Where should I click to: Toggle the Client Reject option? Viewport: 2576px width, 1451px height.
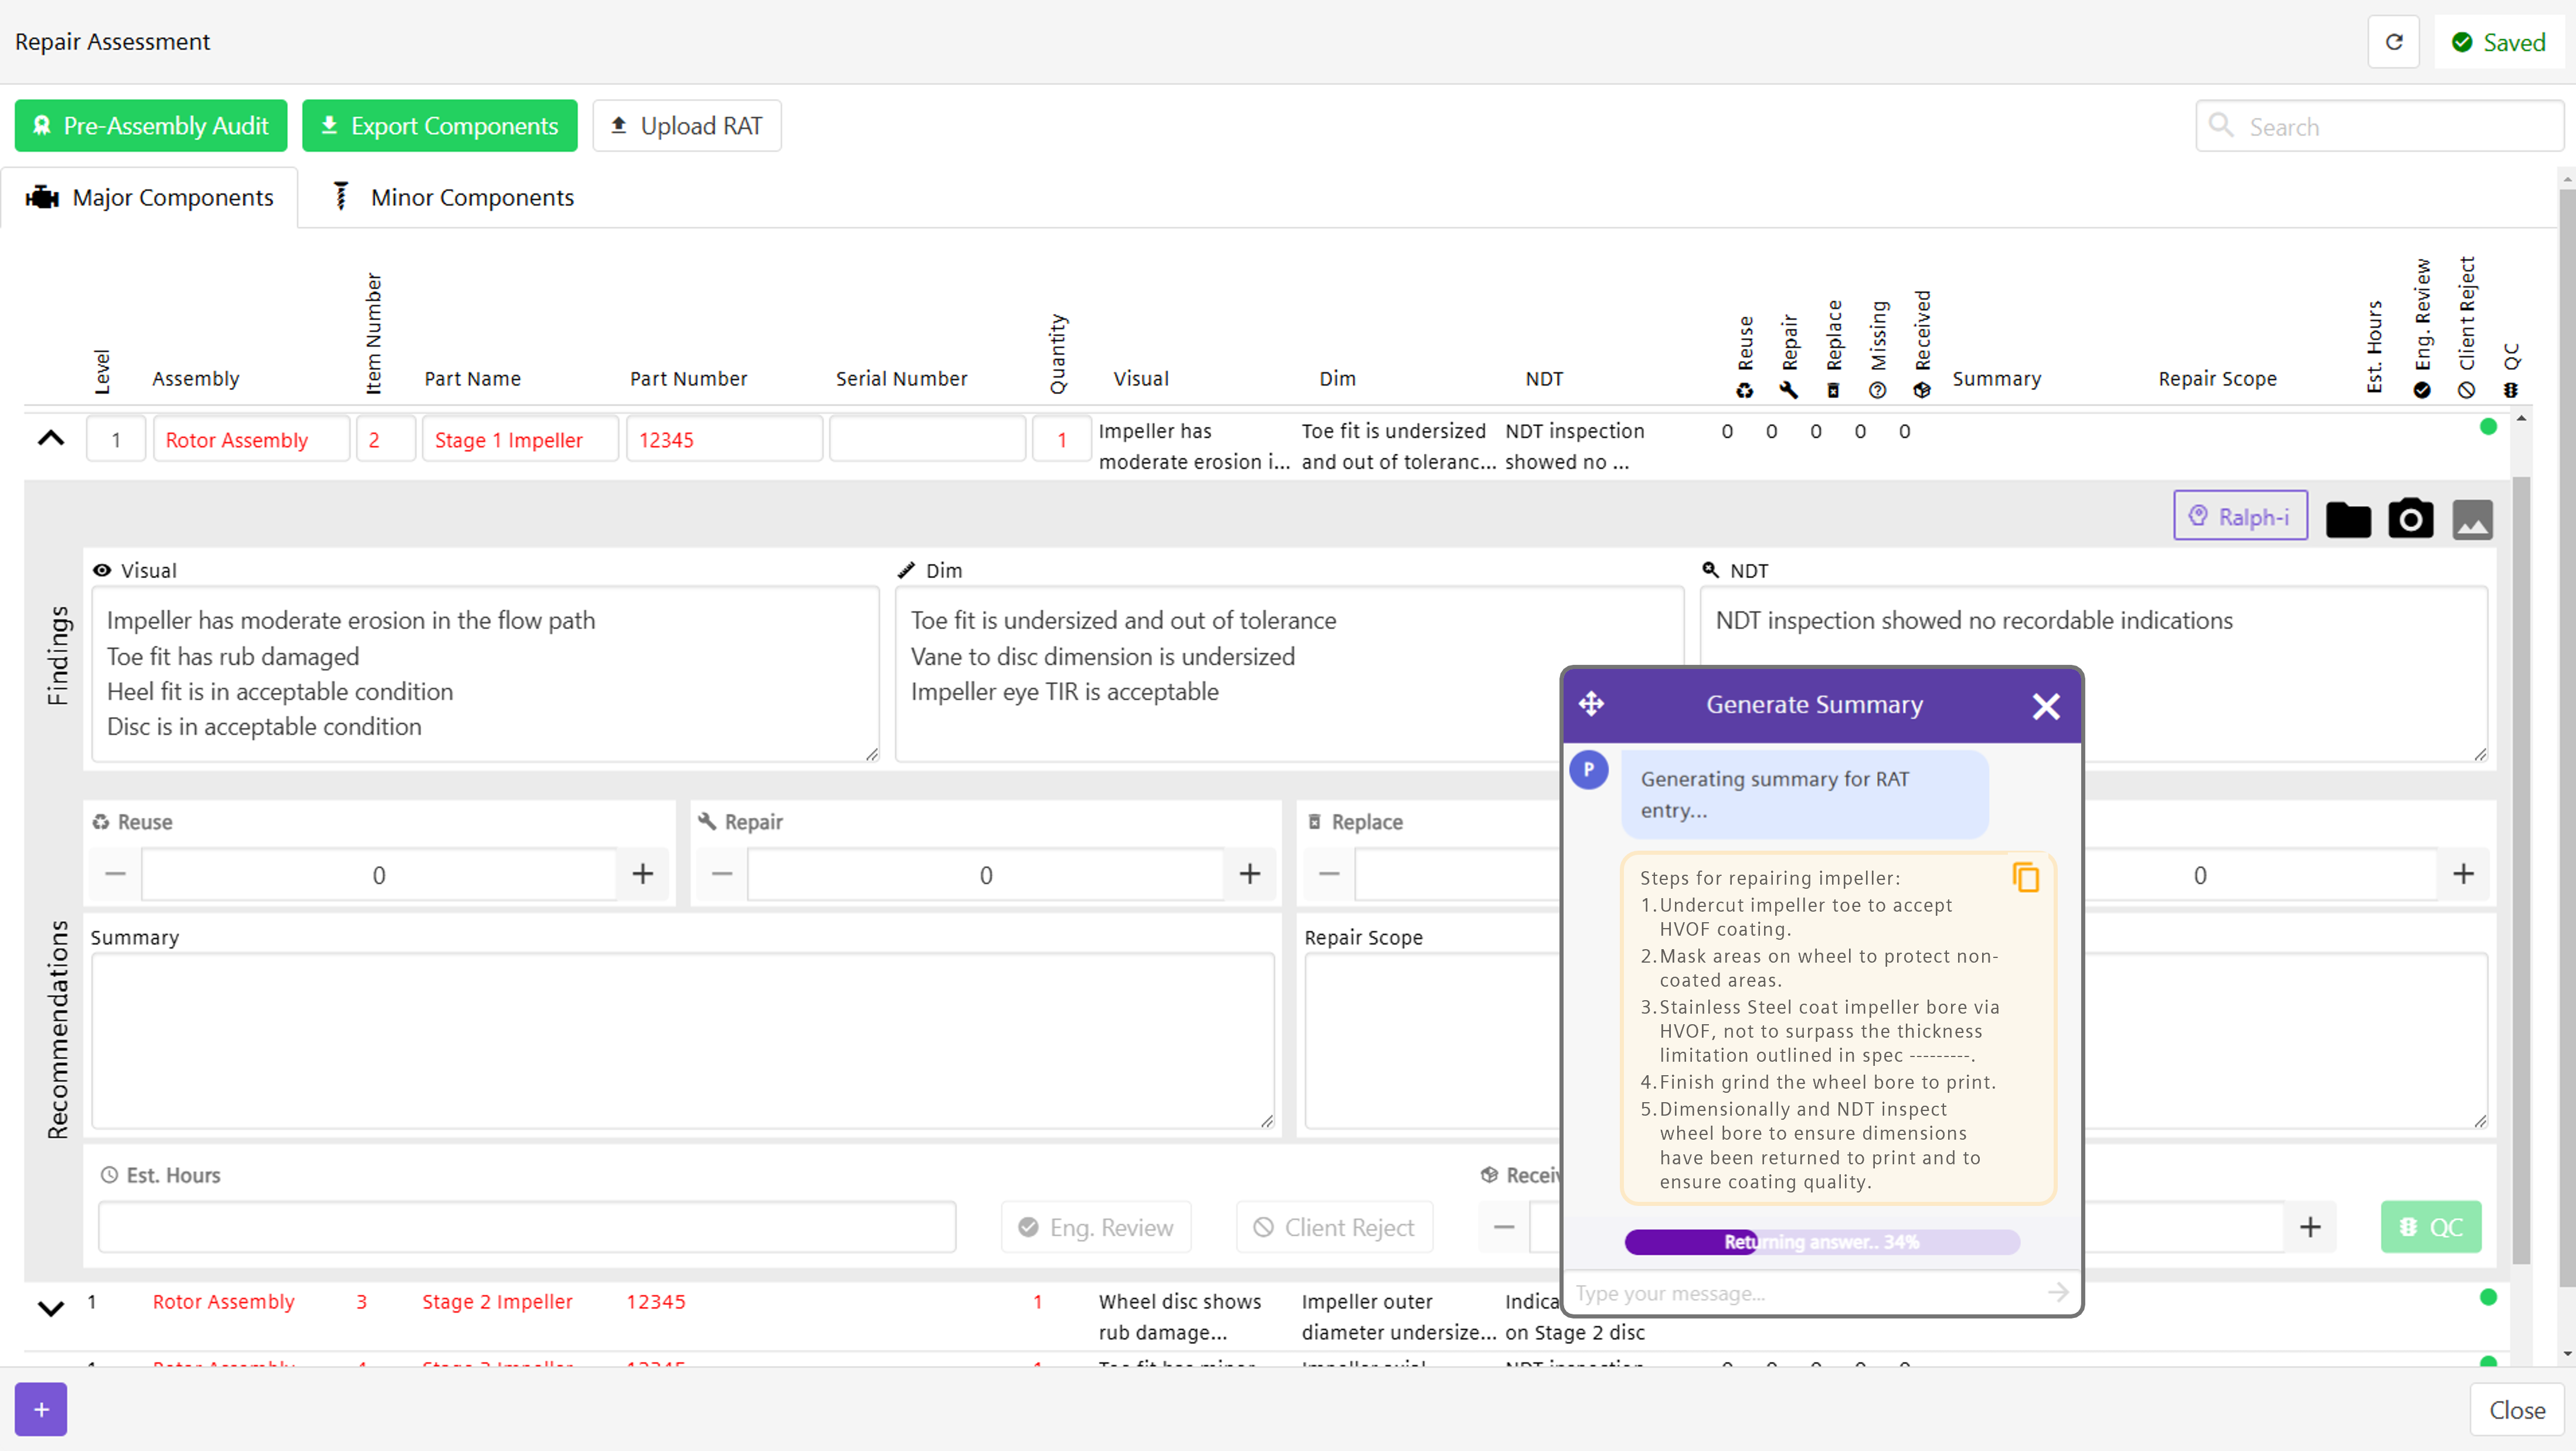(1334, 1227)
